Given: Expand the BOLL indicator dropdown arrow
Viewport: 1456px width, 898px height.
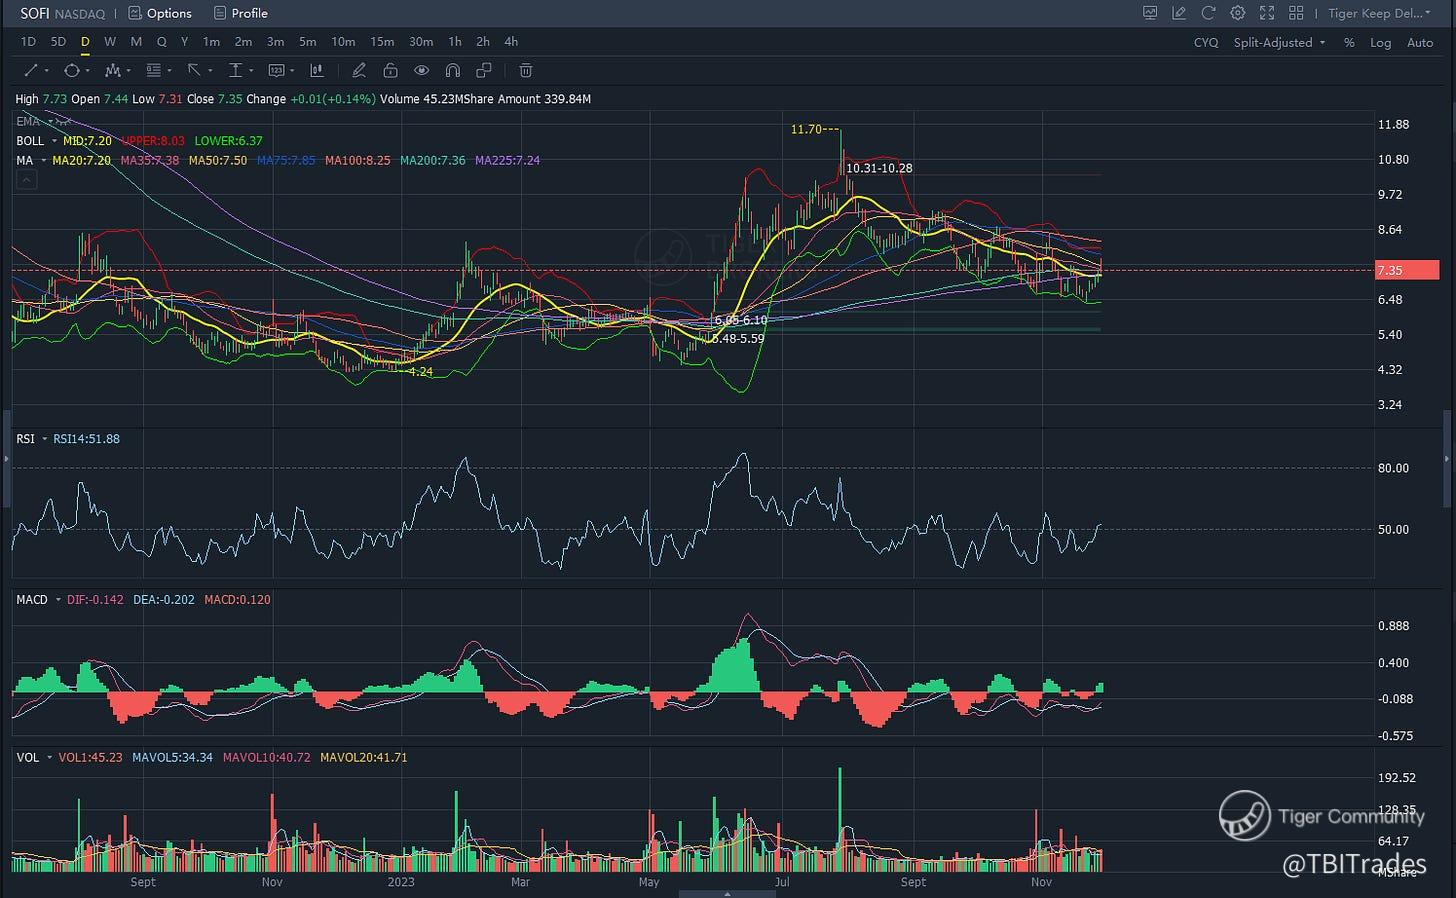Looking at the screenshot, I should (x=54, y=141).
